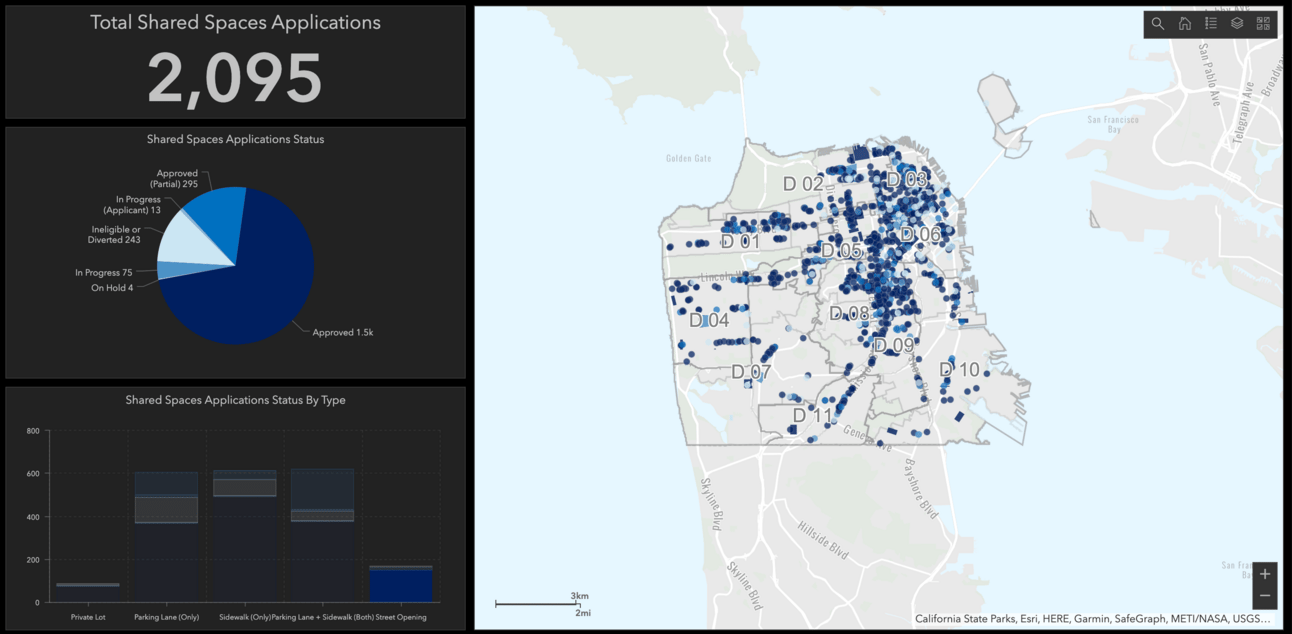
Task: Click the 'Street Opening' axis label
Action: [x=401, y=617]
